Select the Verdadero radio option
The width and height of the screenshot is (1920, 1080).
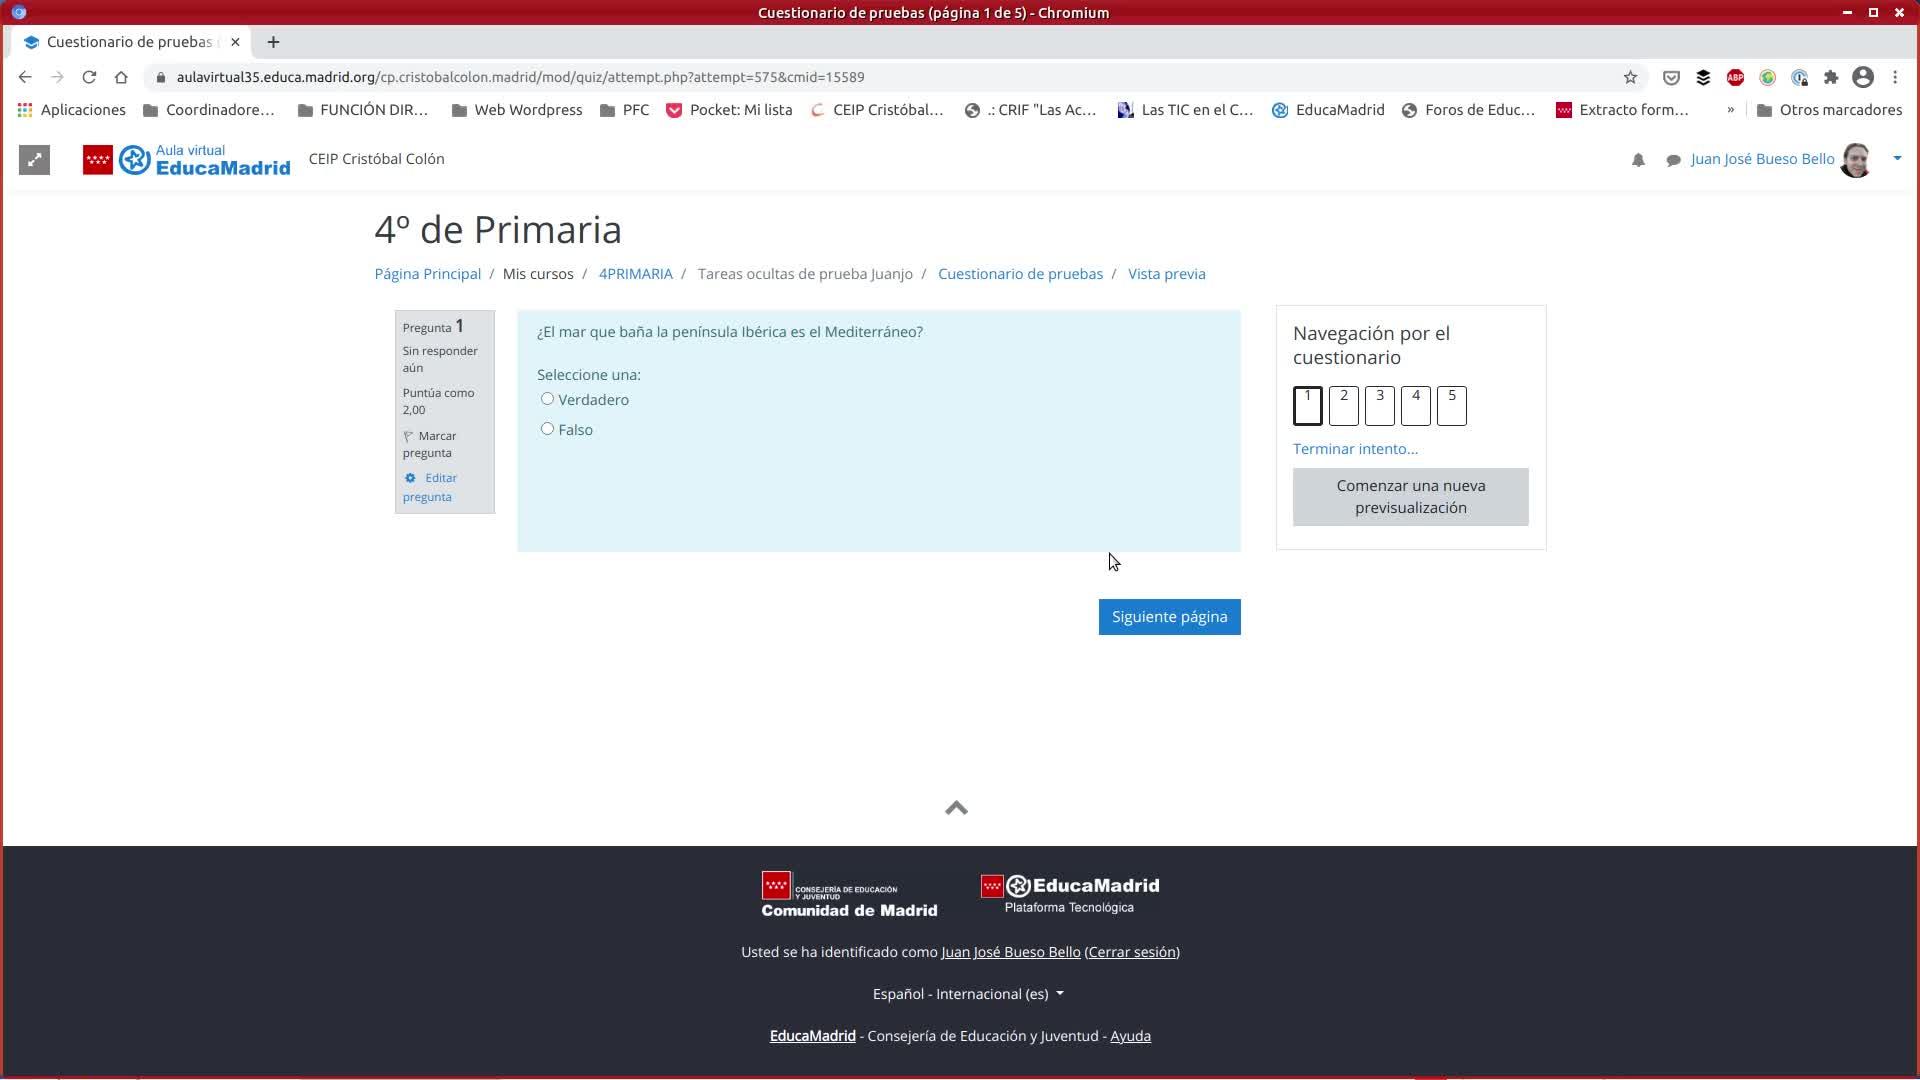(547, 399)
